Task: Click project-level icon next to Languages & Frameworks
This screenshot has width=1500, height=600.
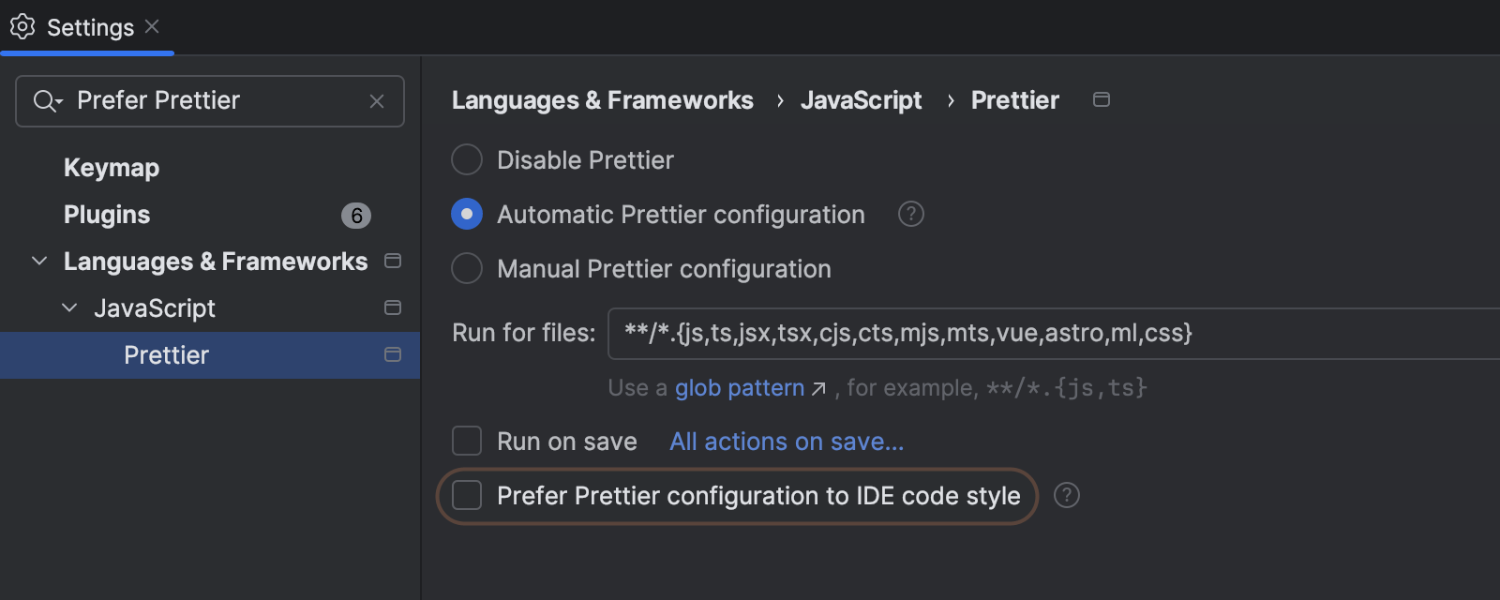Action: pos(393,261)
